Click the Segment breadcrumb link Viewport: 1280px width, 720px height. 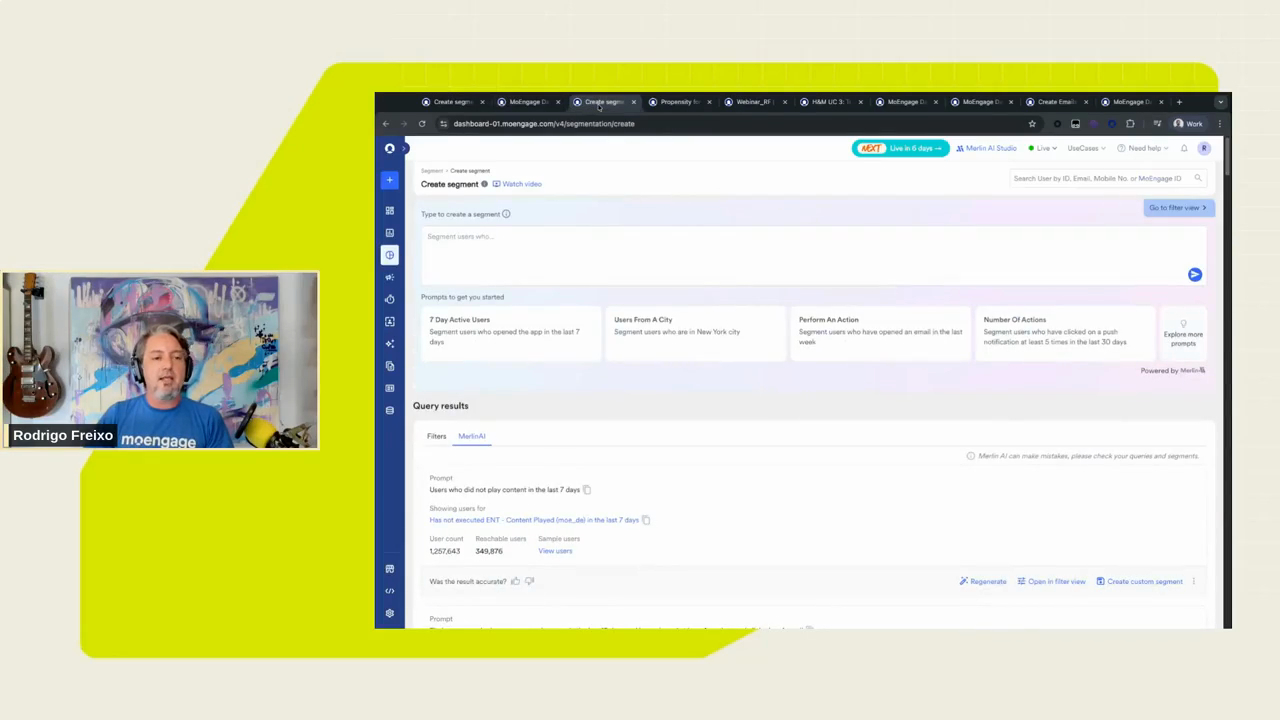[432, 171]
